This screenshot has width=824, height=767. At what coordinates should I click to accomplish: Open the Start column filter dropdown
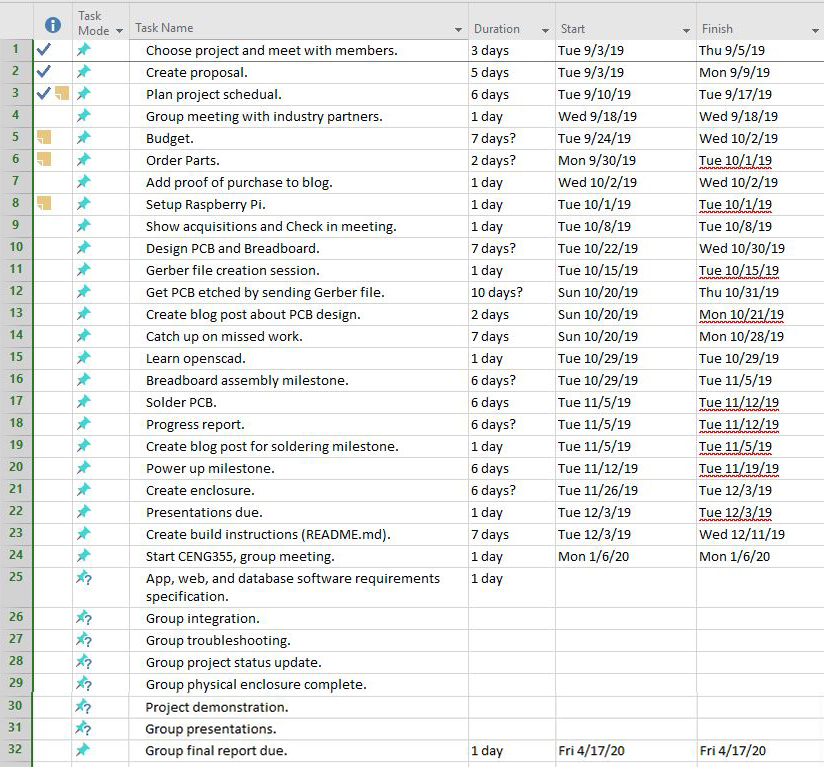coord(686,31)
